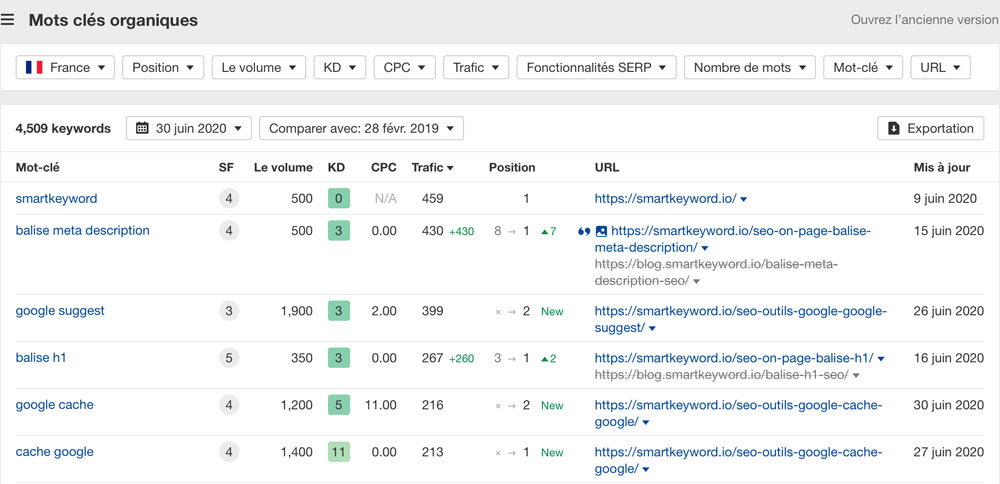This screenshot has height=484, width=1000.
Task: Open the hamburger menu icon
Action: tap(8, 20)
